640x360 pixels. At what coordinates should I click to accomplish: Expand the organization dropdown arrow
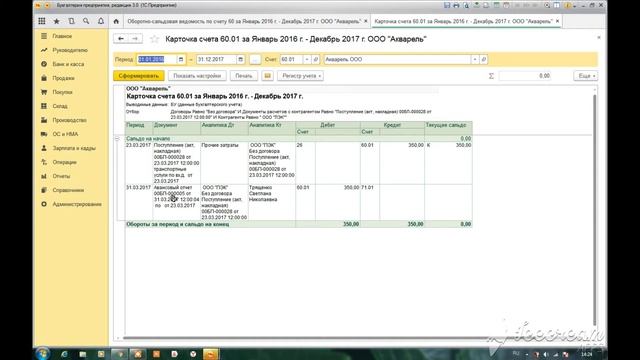[x=475, y=60]
